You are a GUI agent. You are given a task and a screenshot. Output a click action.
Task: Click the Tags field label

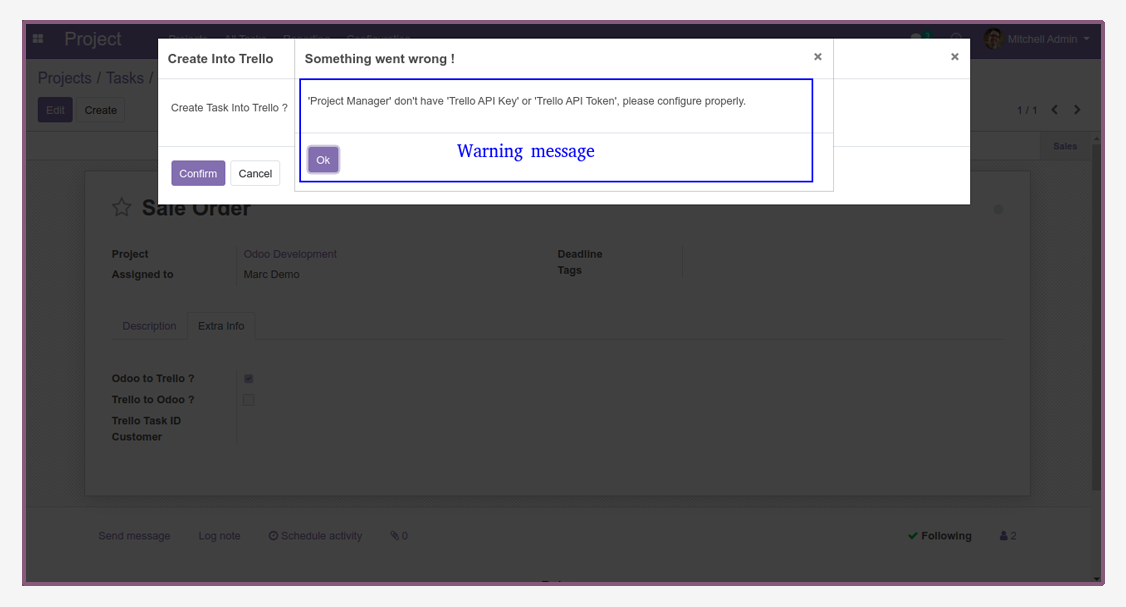[x=569, y=271]
